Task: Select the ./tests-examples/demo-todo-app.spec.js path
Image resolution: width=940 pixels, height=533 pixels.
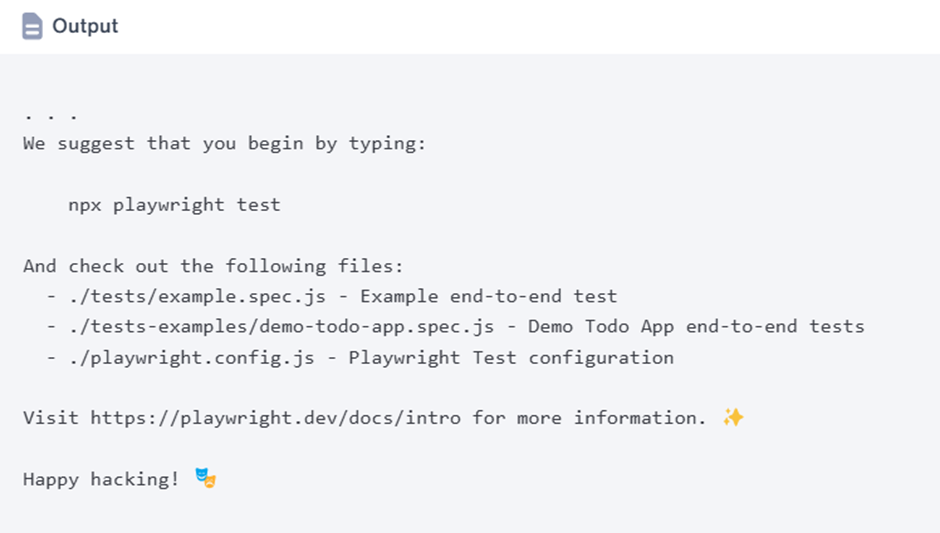Action: (x=280, y=326)
